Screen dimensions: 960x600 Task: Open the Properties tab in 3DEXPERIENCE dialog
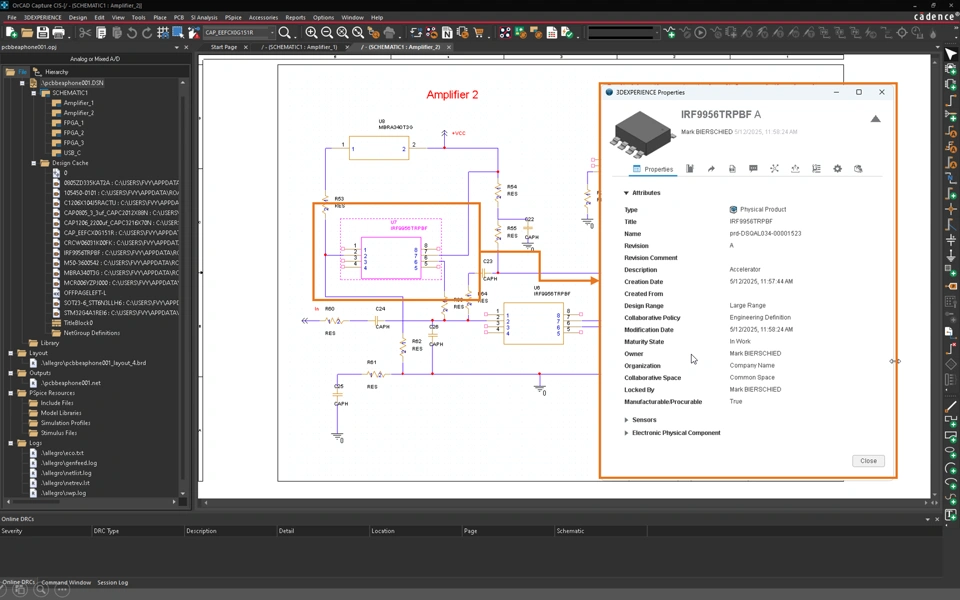point(653,169)
